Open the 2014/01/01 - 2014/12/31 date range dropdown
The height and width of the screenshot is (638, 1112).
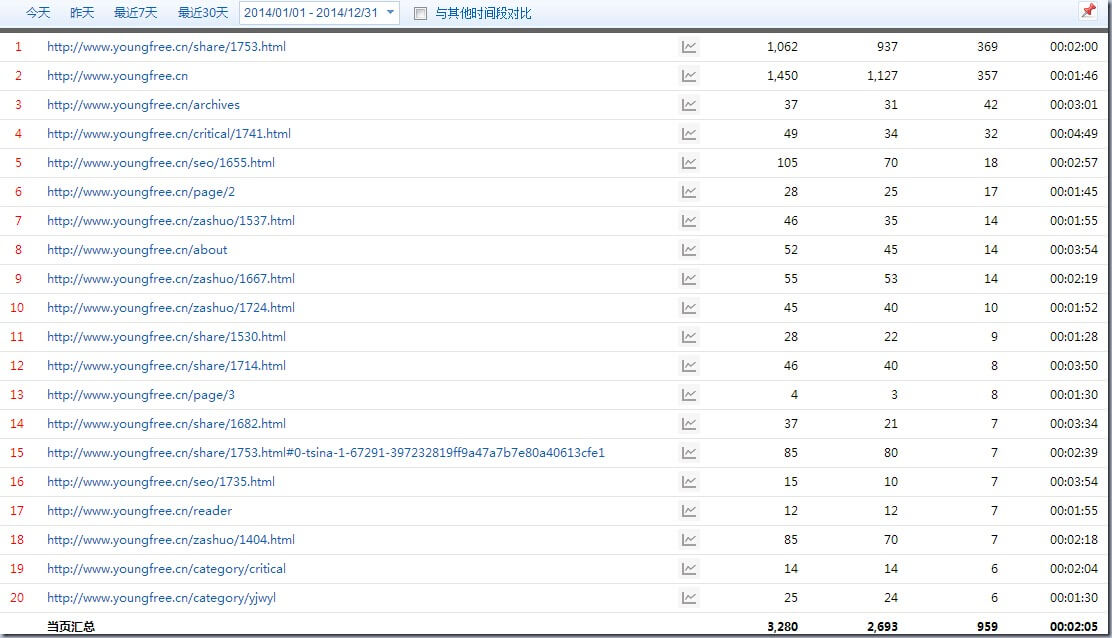(x=319, y=13)
